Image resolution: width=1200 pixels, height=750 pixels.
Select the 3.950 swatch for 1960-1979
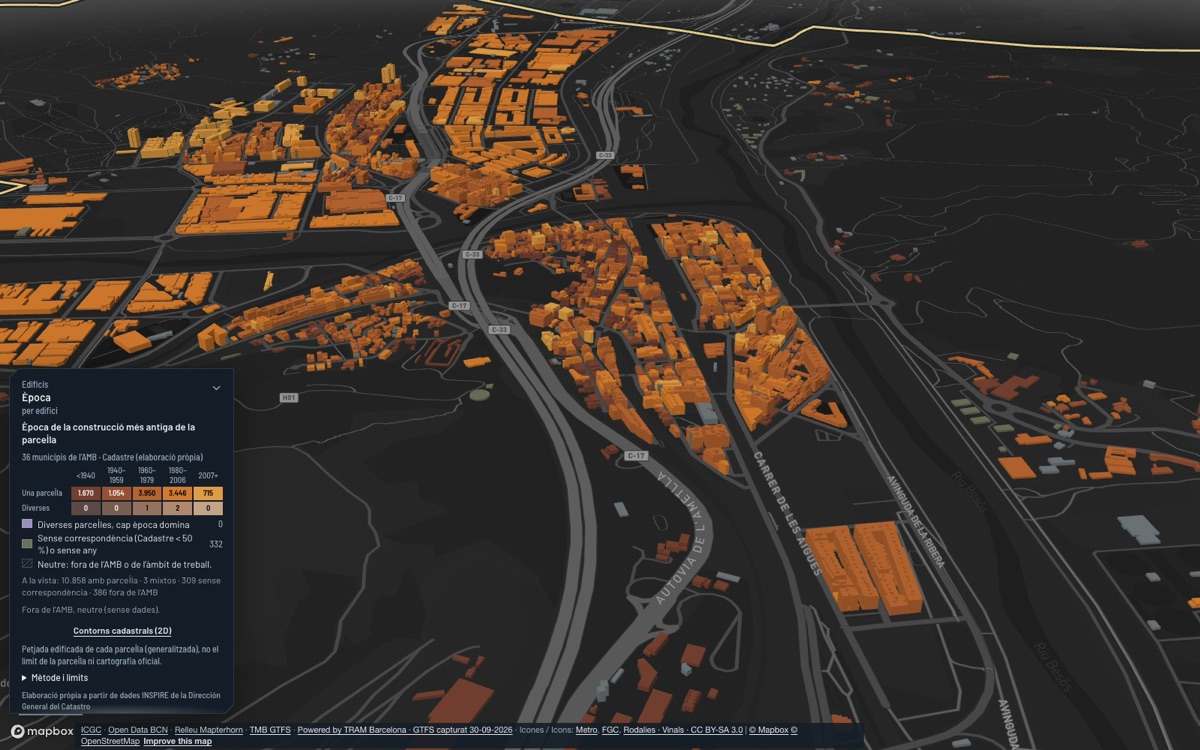[146, 493]
